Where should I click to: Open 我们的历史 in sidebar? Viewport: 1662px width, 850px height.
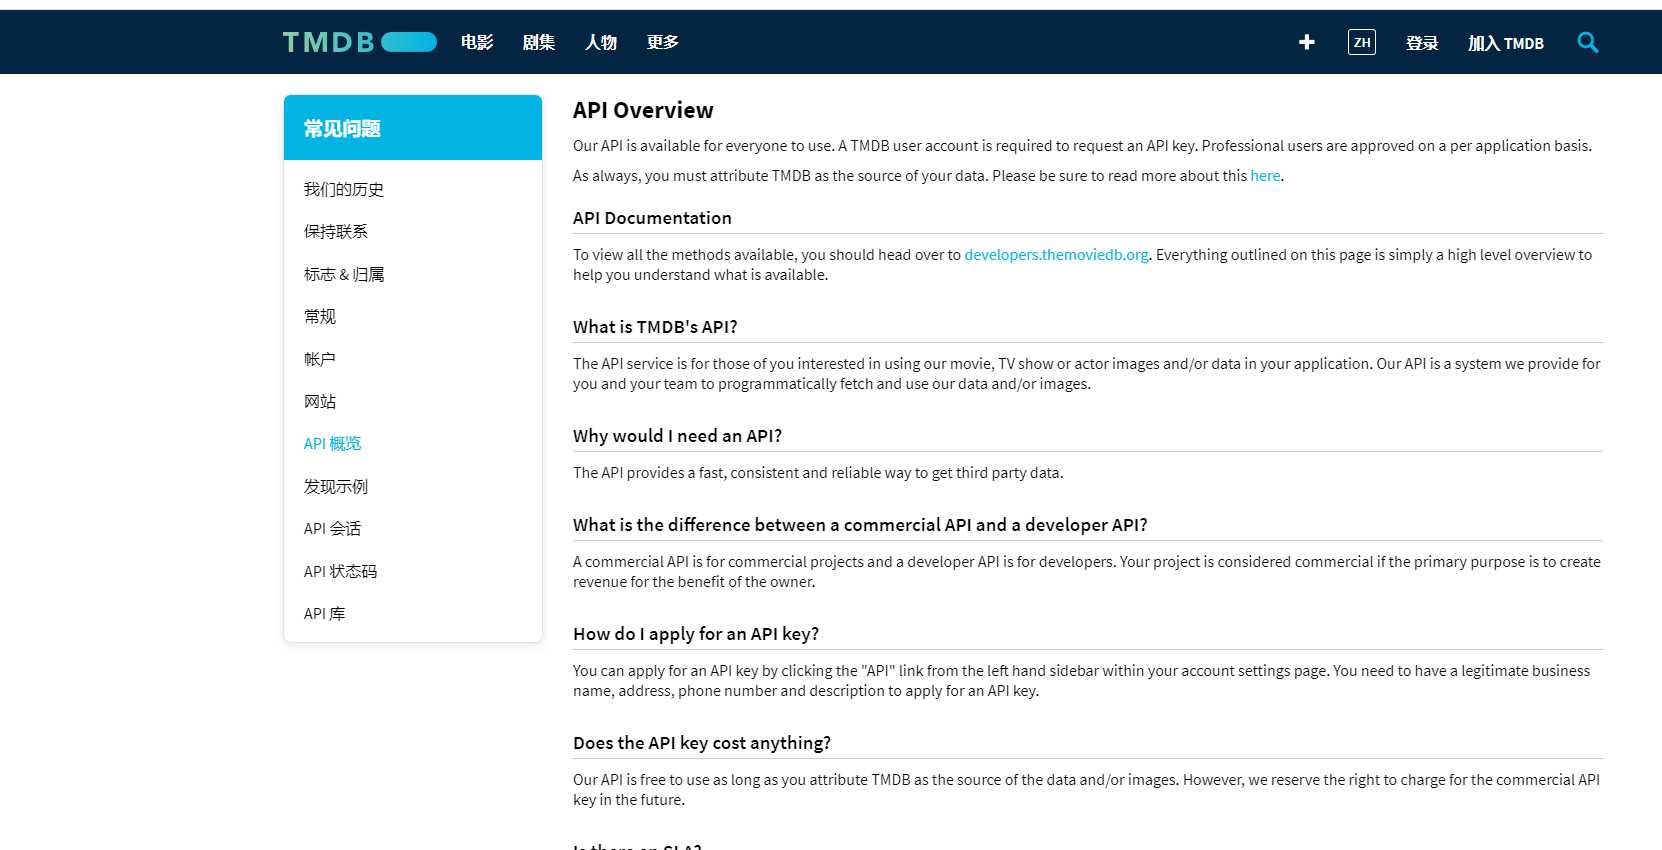pyautogui.click(x=344, y=189)
